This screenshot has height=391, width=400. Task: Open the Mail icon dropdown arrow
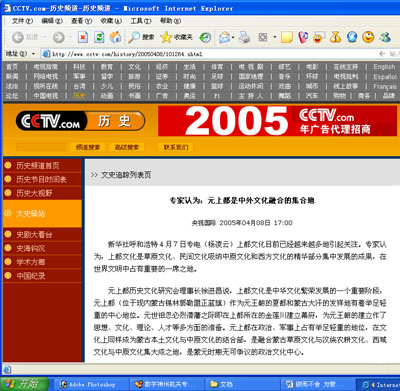click(x=233, y=37)
